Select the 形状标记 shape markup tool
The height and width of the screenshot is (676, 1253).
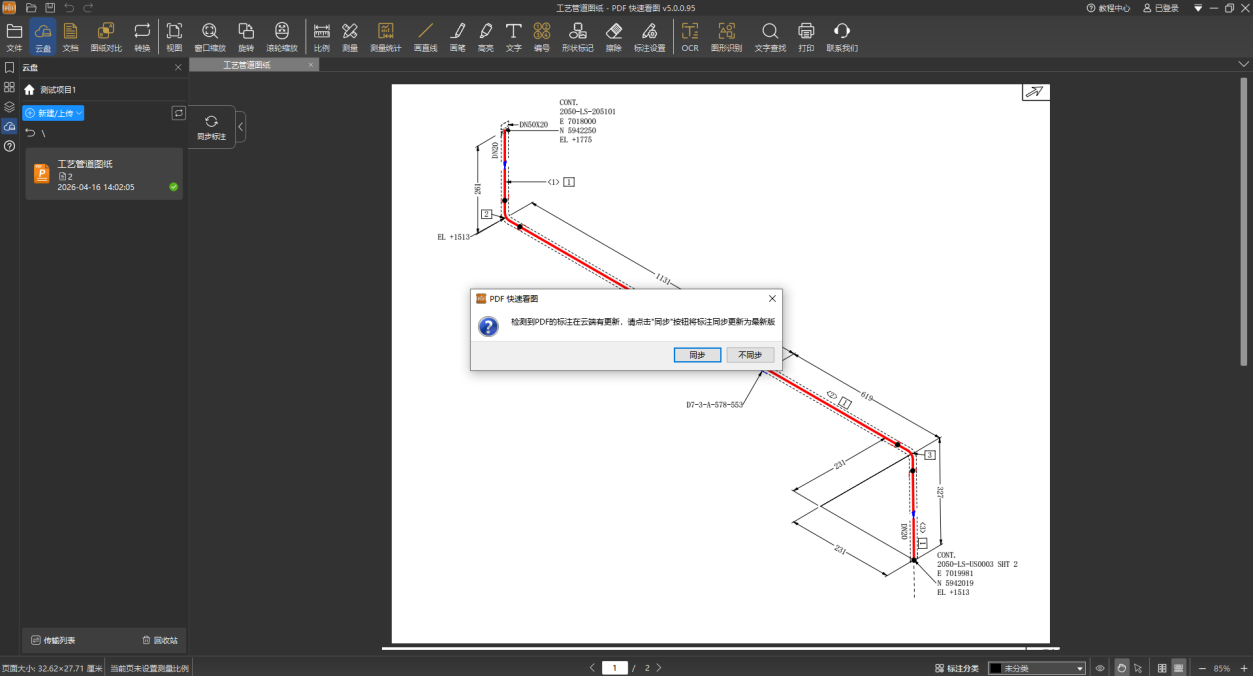[x=577, y=37]
